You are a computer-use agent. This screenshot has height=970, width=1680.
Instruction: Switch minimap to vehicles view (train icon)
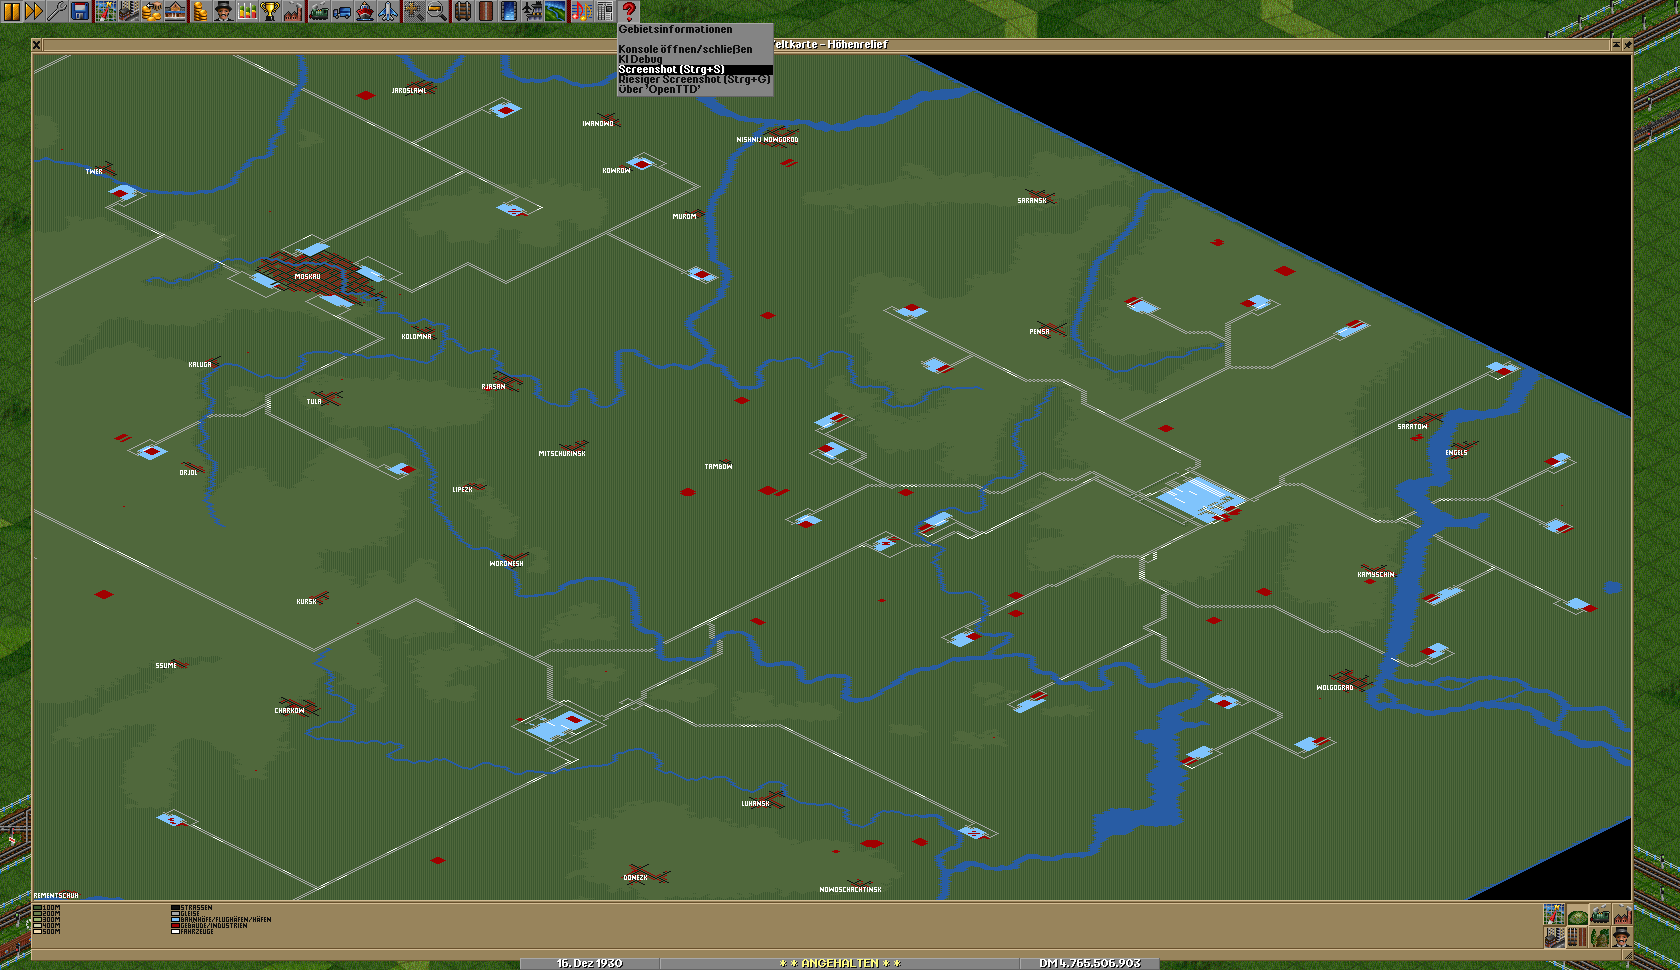(x=1599, y=914)
